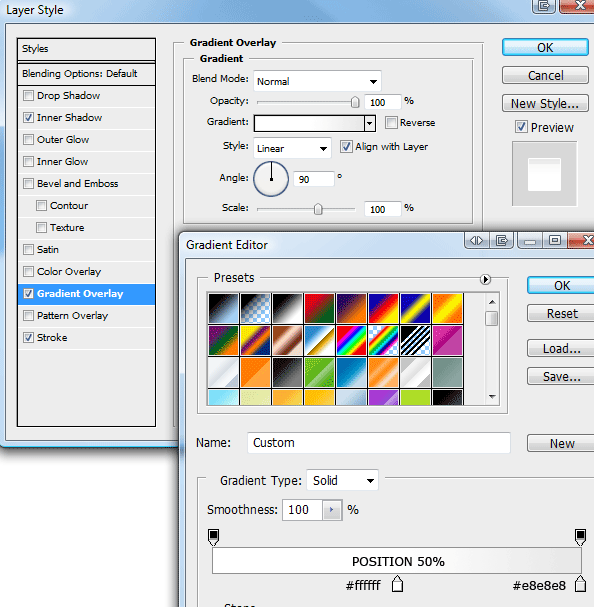Open Blending Options: Default entry
The width and height of the screenshot is (594, 607).
tap(86, 74)
